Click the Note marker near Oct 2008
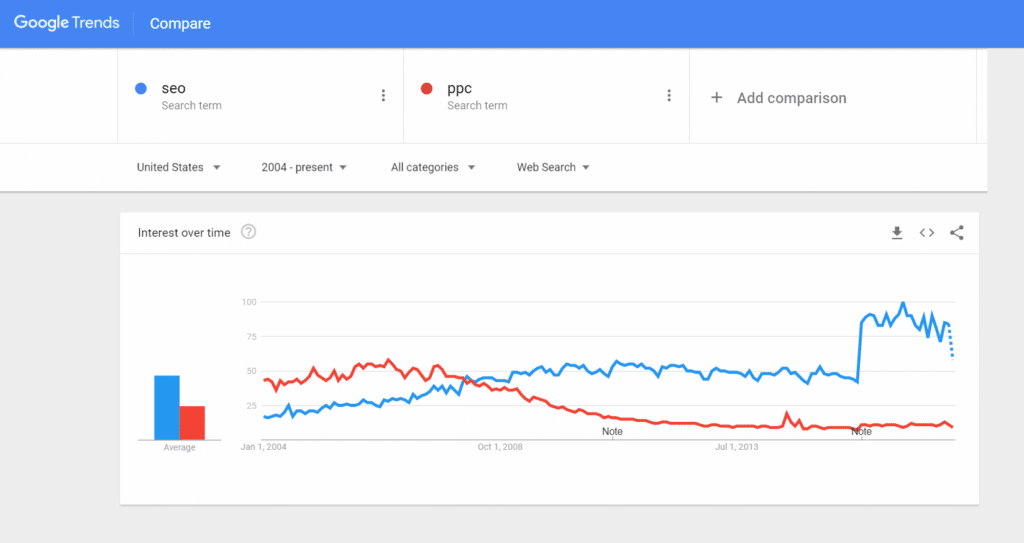The height and width of the screenshot is (543, 1024). point(612,431)
